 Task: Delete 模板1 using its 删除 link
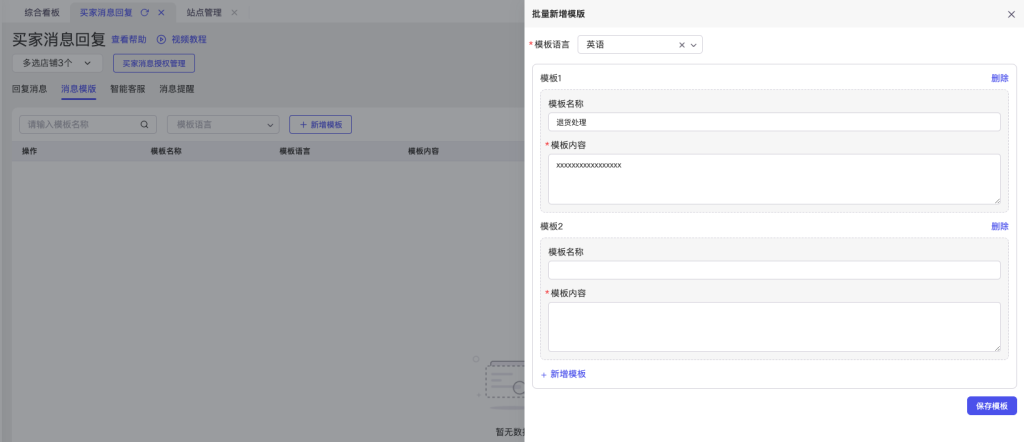coord(999,78)
